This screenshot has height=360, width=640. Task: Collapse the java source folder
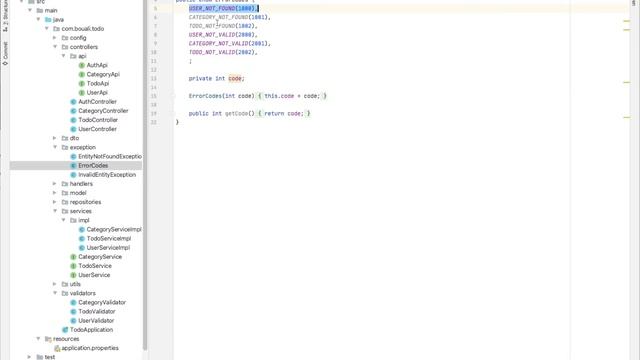pos(38,19)
